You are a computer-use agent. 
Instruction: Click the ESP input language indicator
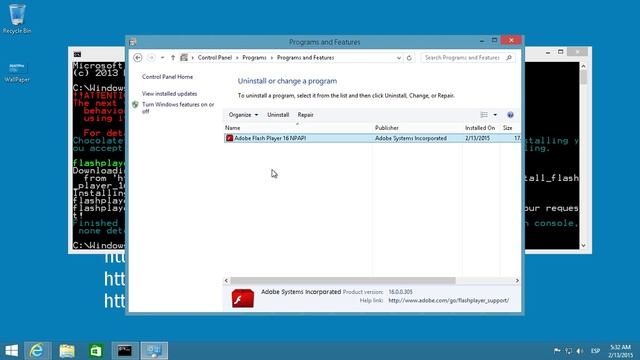pos(596,351)
